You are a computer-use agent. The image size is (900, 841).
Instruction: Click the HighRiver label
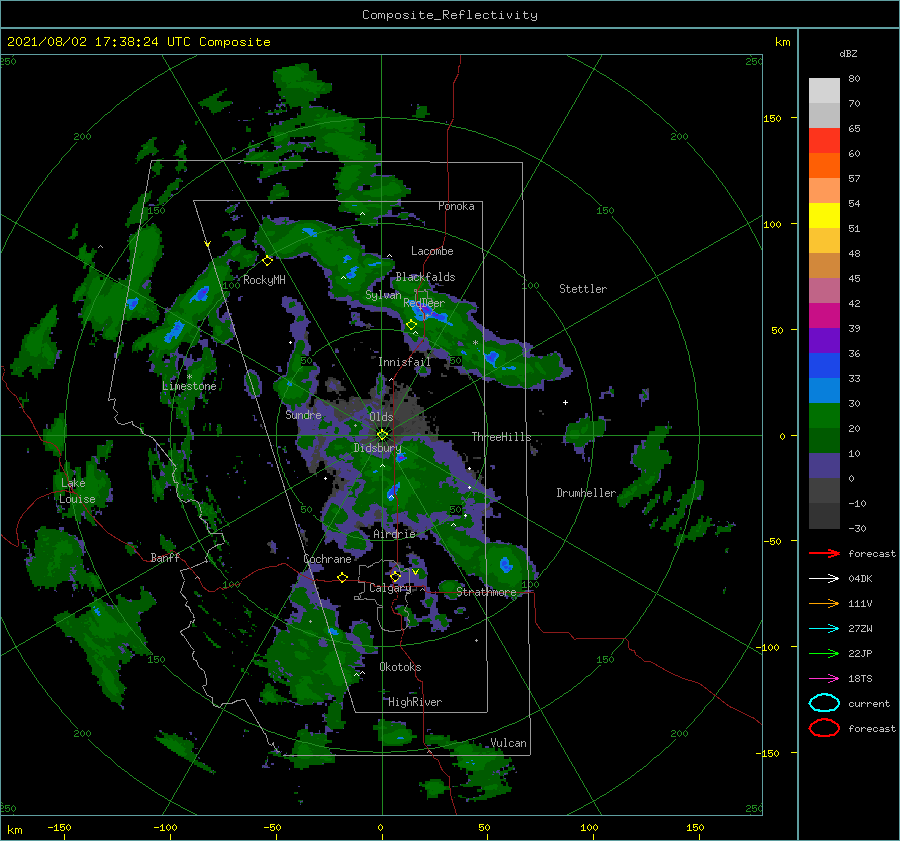pos(415,702)
